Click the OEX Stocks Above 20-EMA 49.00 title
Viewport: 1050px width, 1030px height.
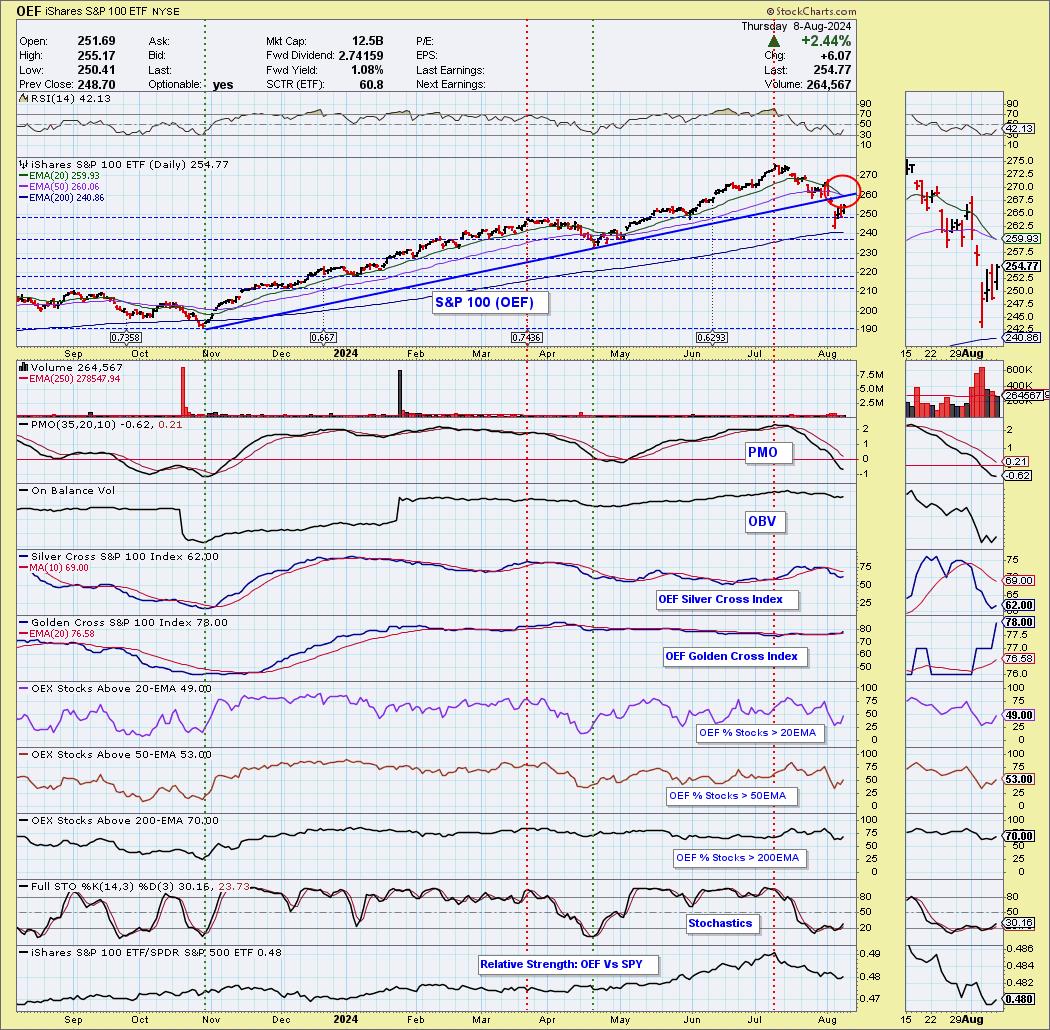[121, 688]
